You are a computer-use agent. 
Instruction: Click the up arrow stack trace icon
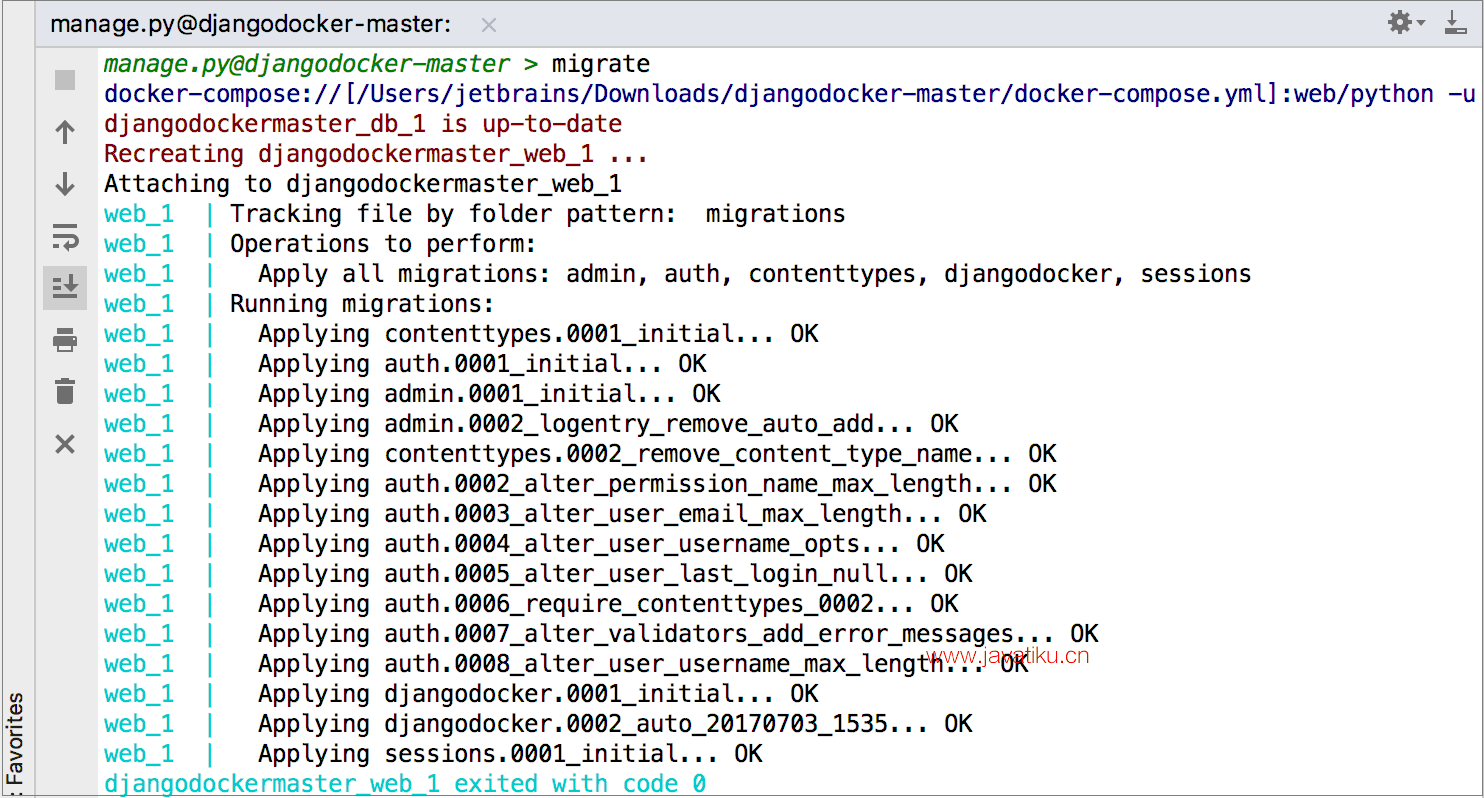tap(65, 132)
